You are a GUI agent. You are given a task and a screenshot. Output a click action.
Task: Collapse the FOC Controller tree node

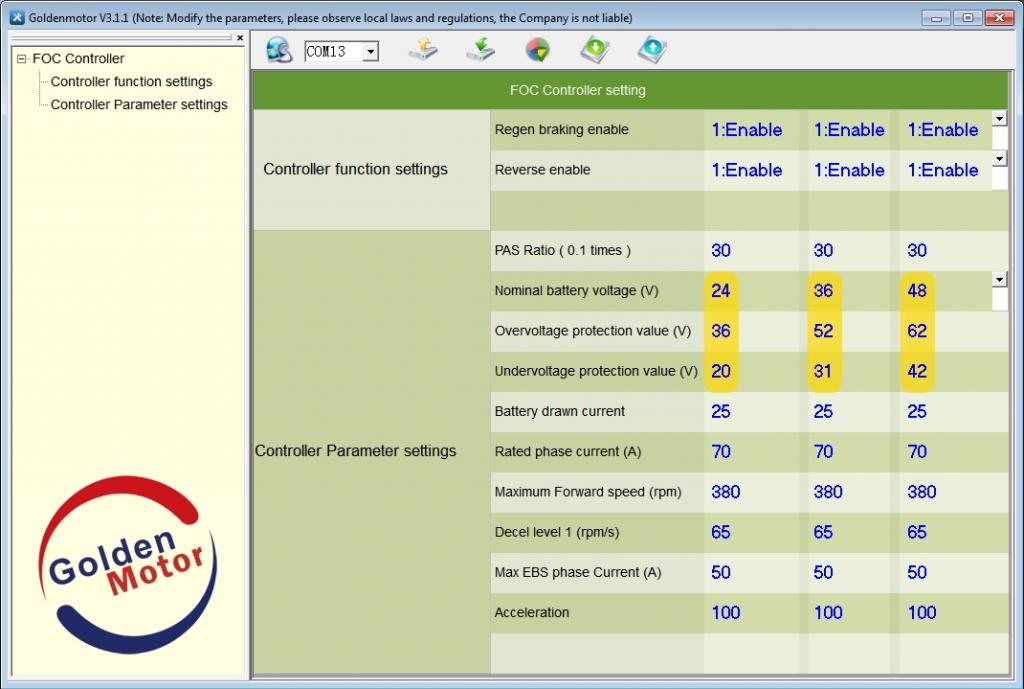pyautogui.click(x=22, y=59)
